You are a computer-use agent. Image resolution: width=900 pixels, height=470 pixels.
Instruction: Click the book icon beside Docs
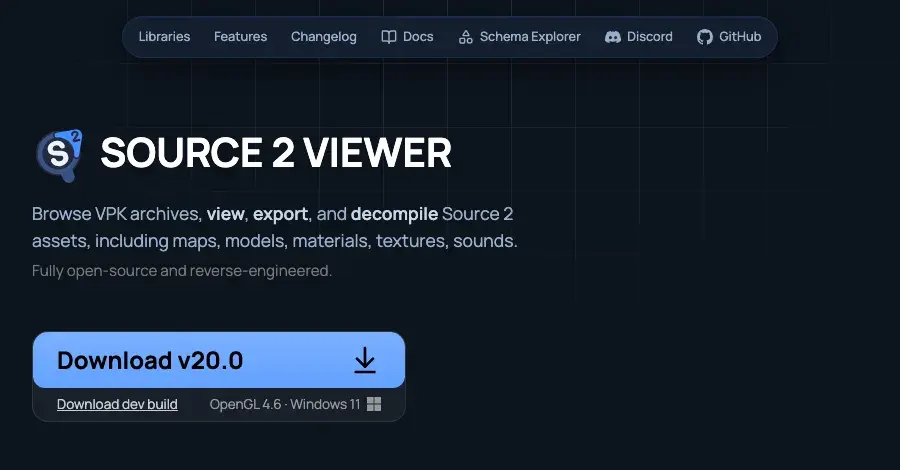tap(389, 37)
